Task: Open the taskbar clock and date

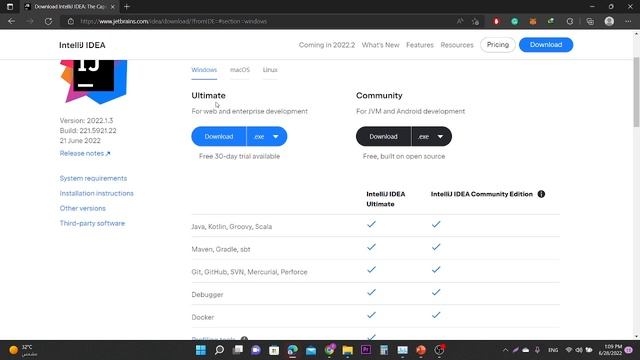Action: pos(610,350)
